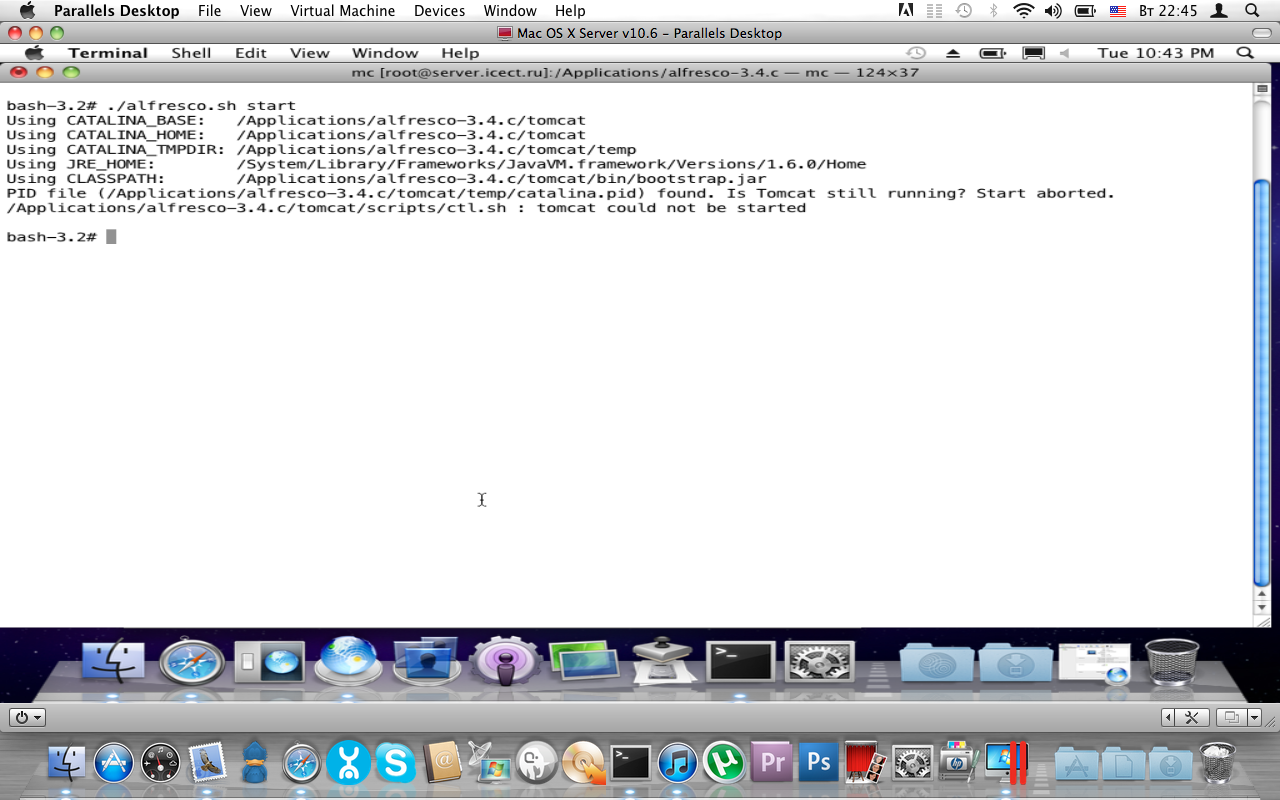Open Server Preferences in the guest dock
Viewport: 1280px width, 800px height.
tap(270, 661)
